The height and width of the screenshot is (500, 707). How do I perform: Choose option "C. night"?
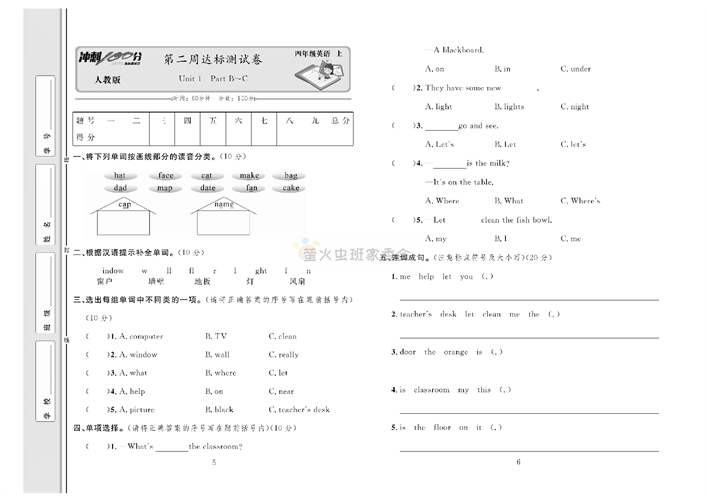click(574, 107)
